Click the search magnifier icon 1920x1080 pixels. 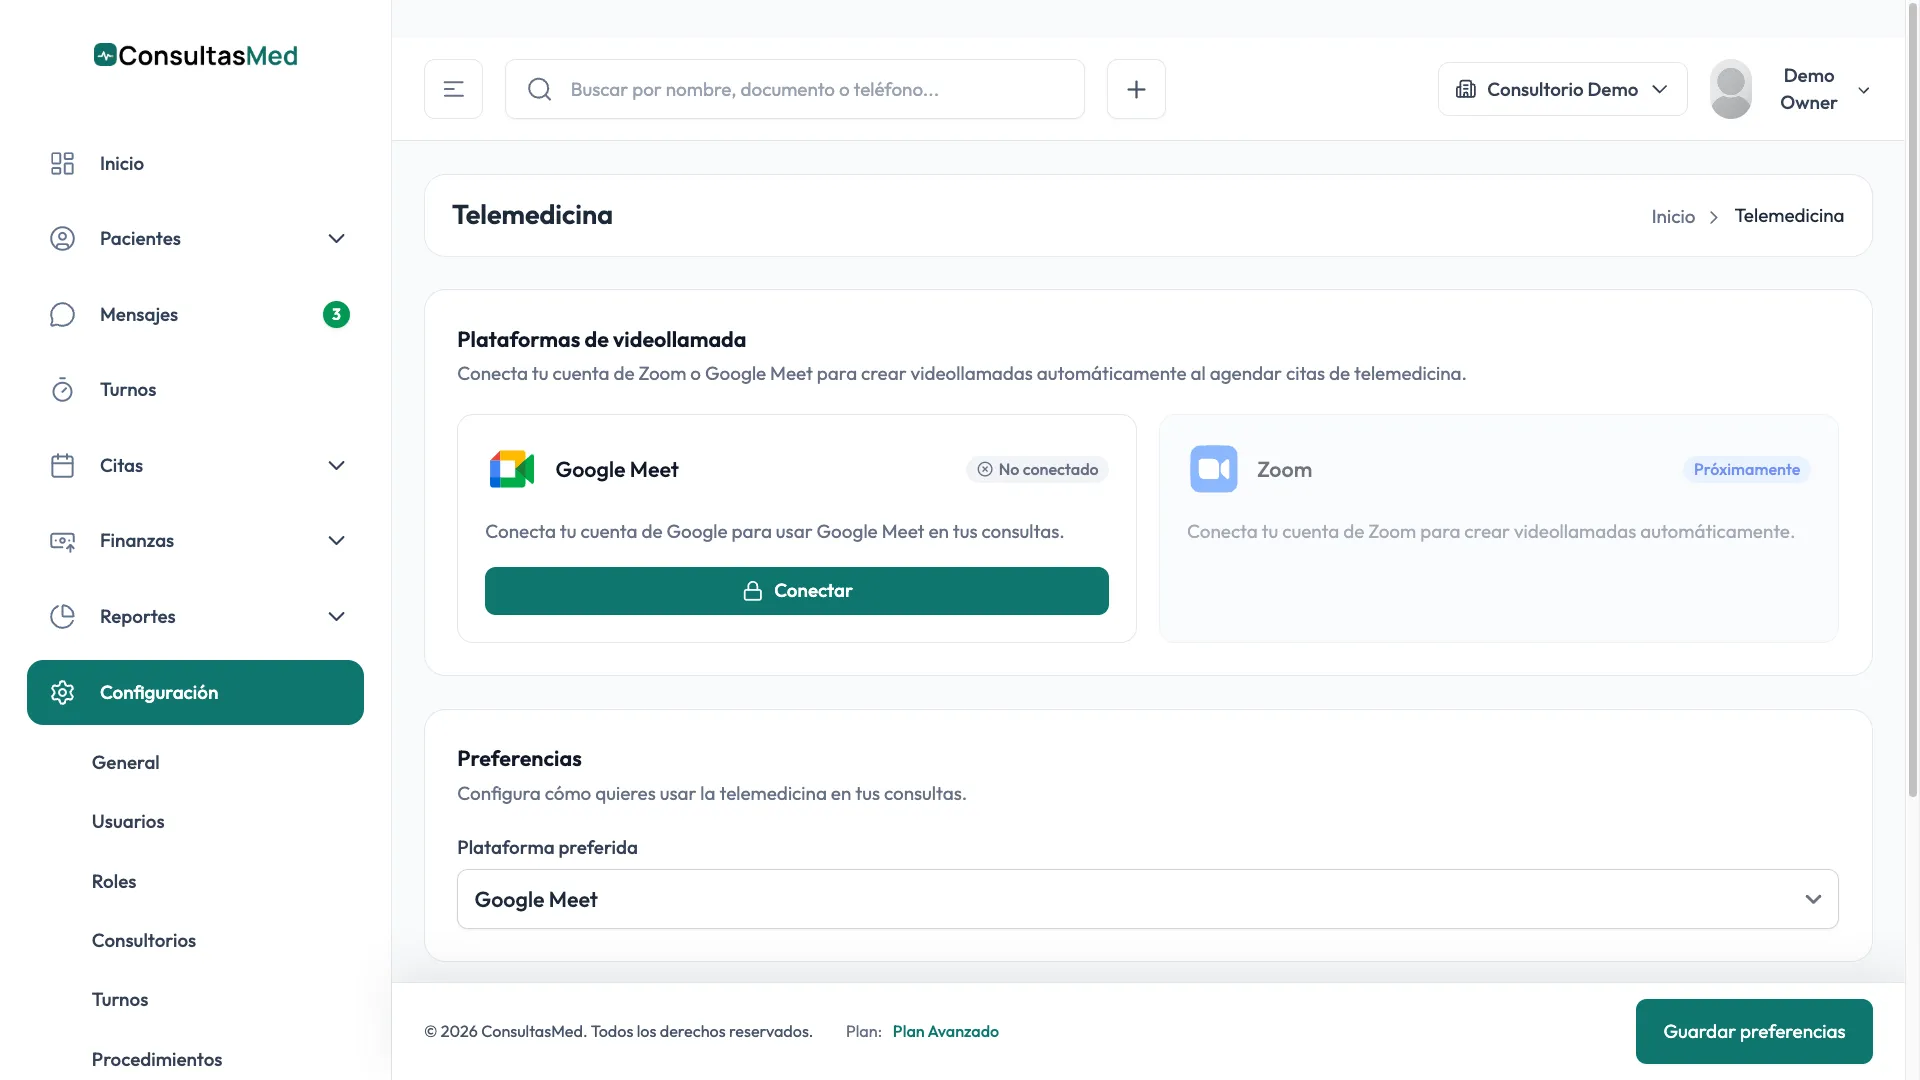[539, 89]
